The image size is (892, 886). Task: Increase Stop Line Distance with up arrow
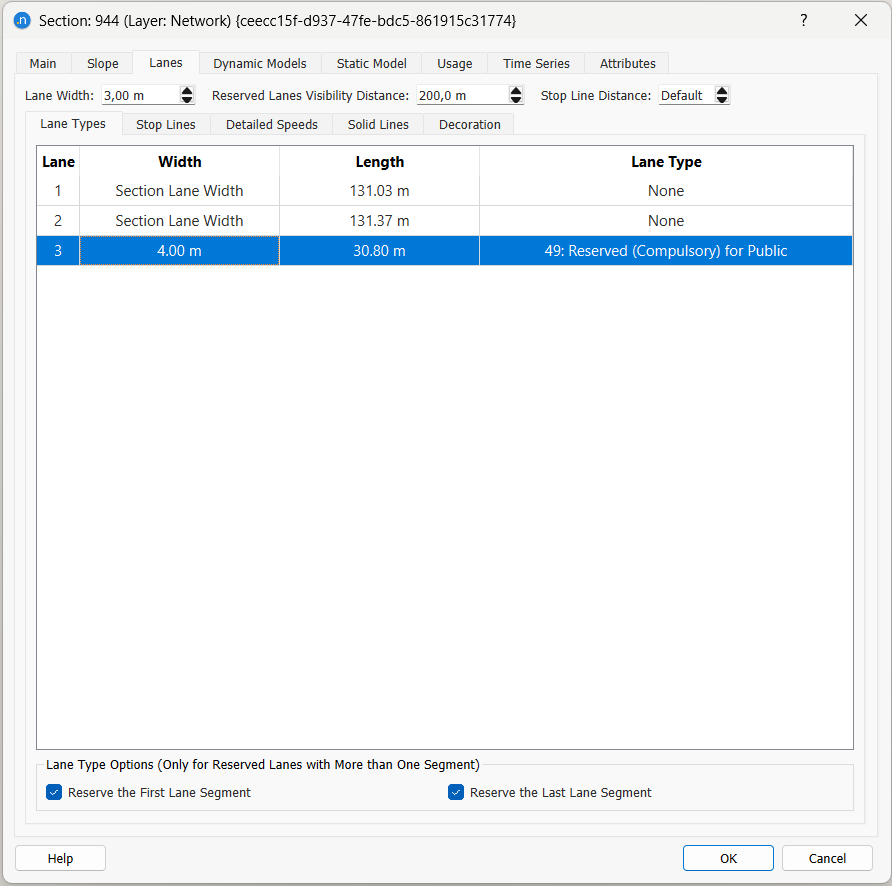(x=722, y=91)
